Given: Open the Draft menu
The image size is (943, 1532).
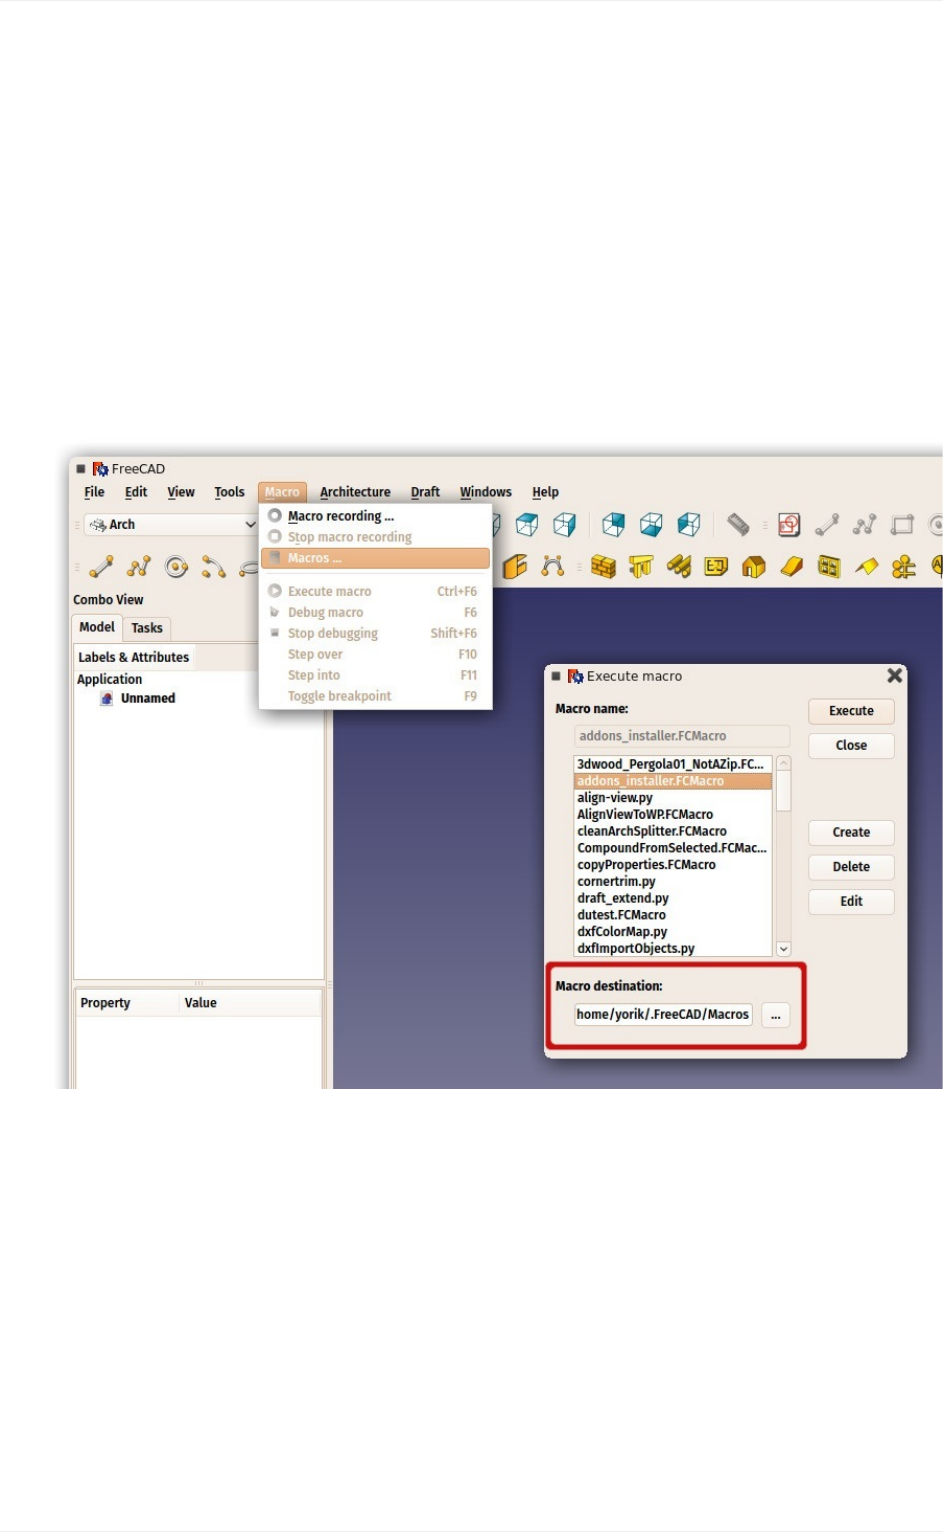Looking at the screenshot, I should 425,492.
